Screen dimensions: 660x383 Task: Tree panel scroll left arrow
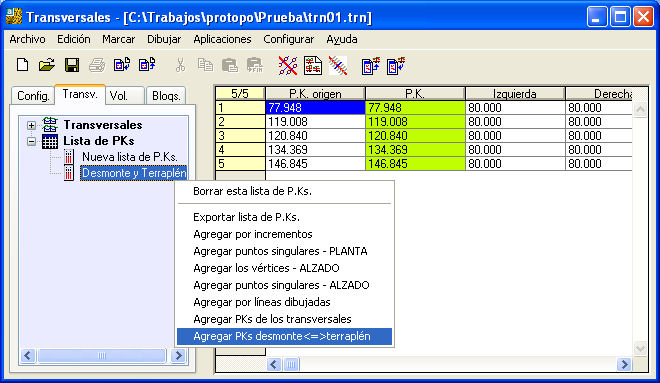click(28, 356)
